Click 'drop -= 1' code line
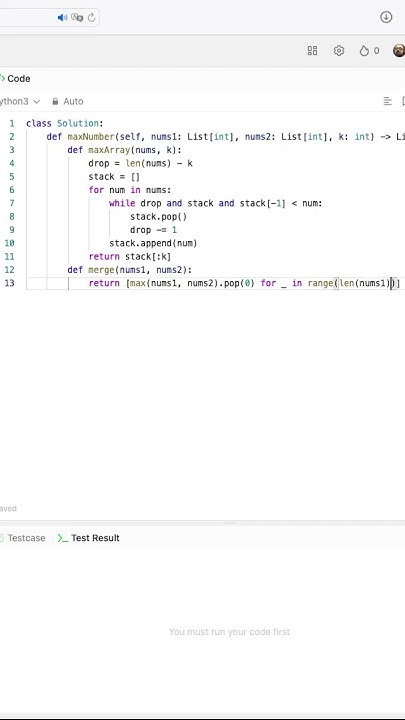 click(x=153, y=230)
